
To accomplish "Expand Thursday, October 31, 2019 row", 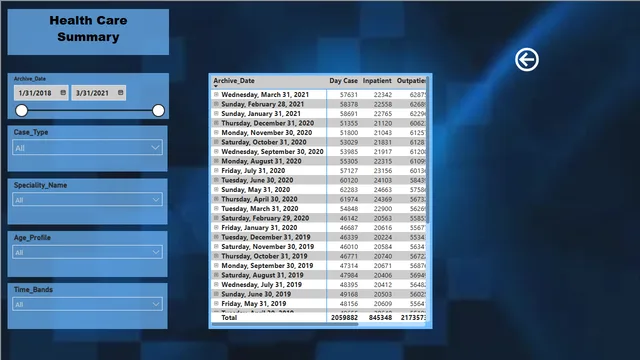I will tap(216, 256).
